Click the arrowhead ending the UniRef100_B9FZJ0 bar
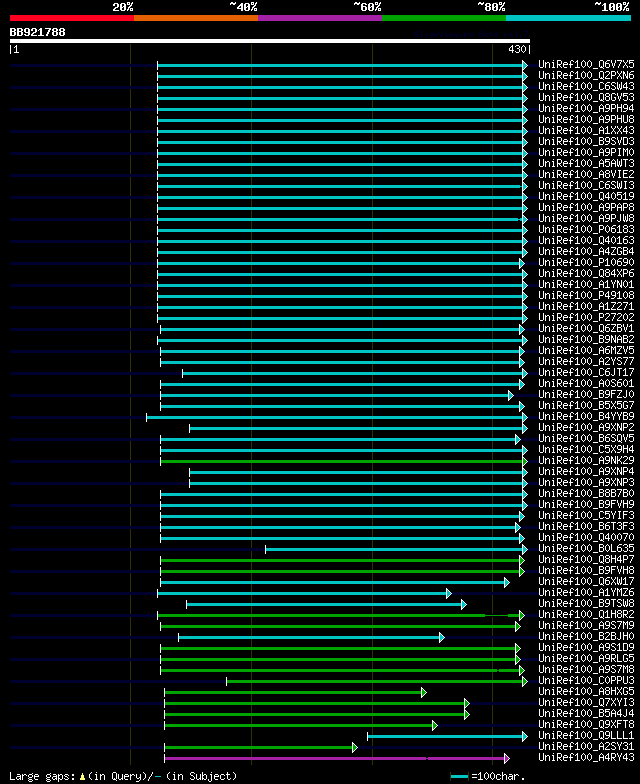The image size is (640, 784). [x=511, y=396]
